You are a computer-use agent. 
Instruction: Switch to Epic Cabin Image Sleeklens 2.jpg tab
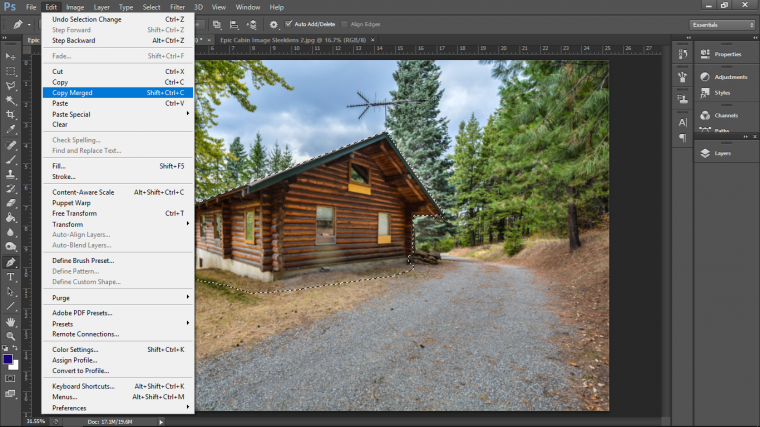pos(293,40)
